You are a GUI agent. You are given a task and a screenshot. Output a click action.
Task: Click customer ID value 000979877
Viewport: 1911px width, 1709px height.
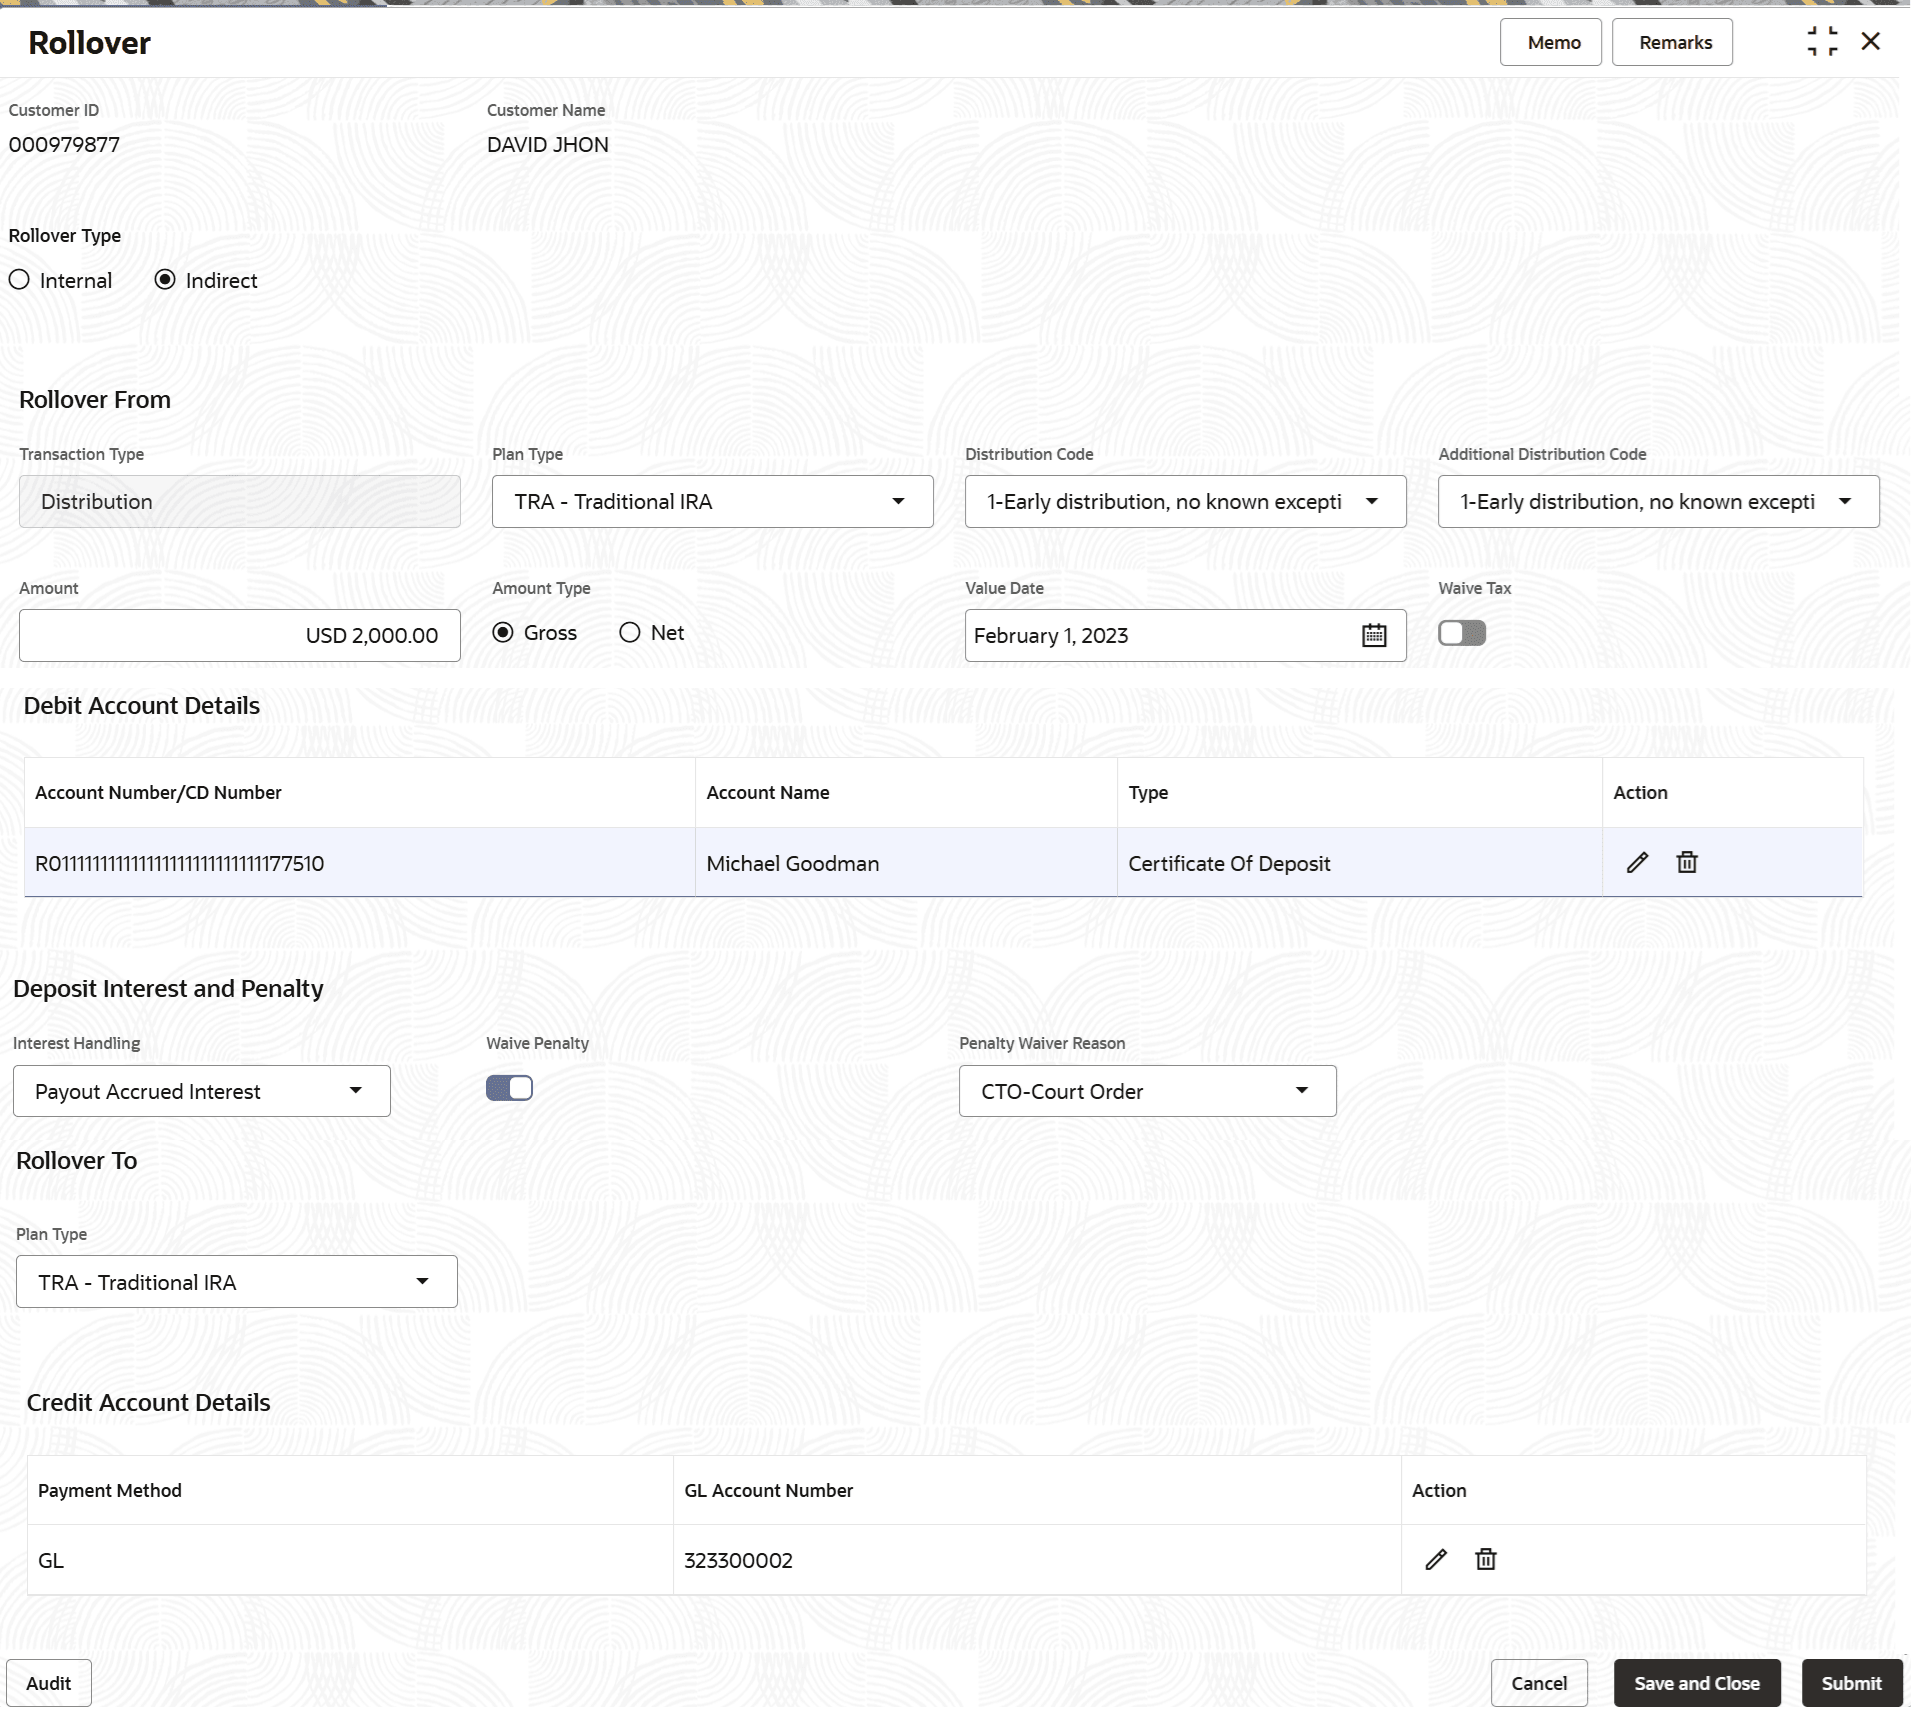(64, 145)
